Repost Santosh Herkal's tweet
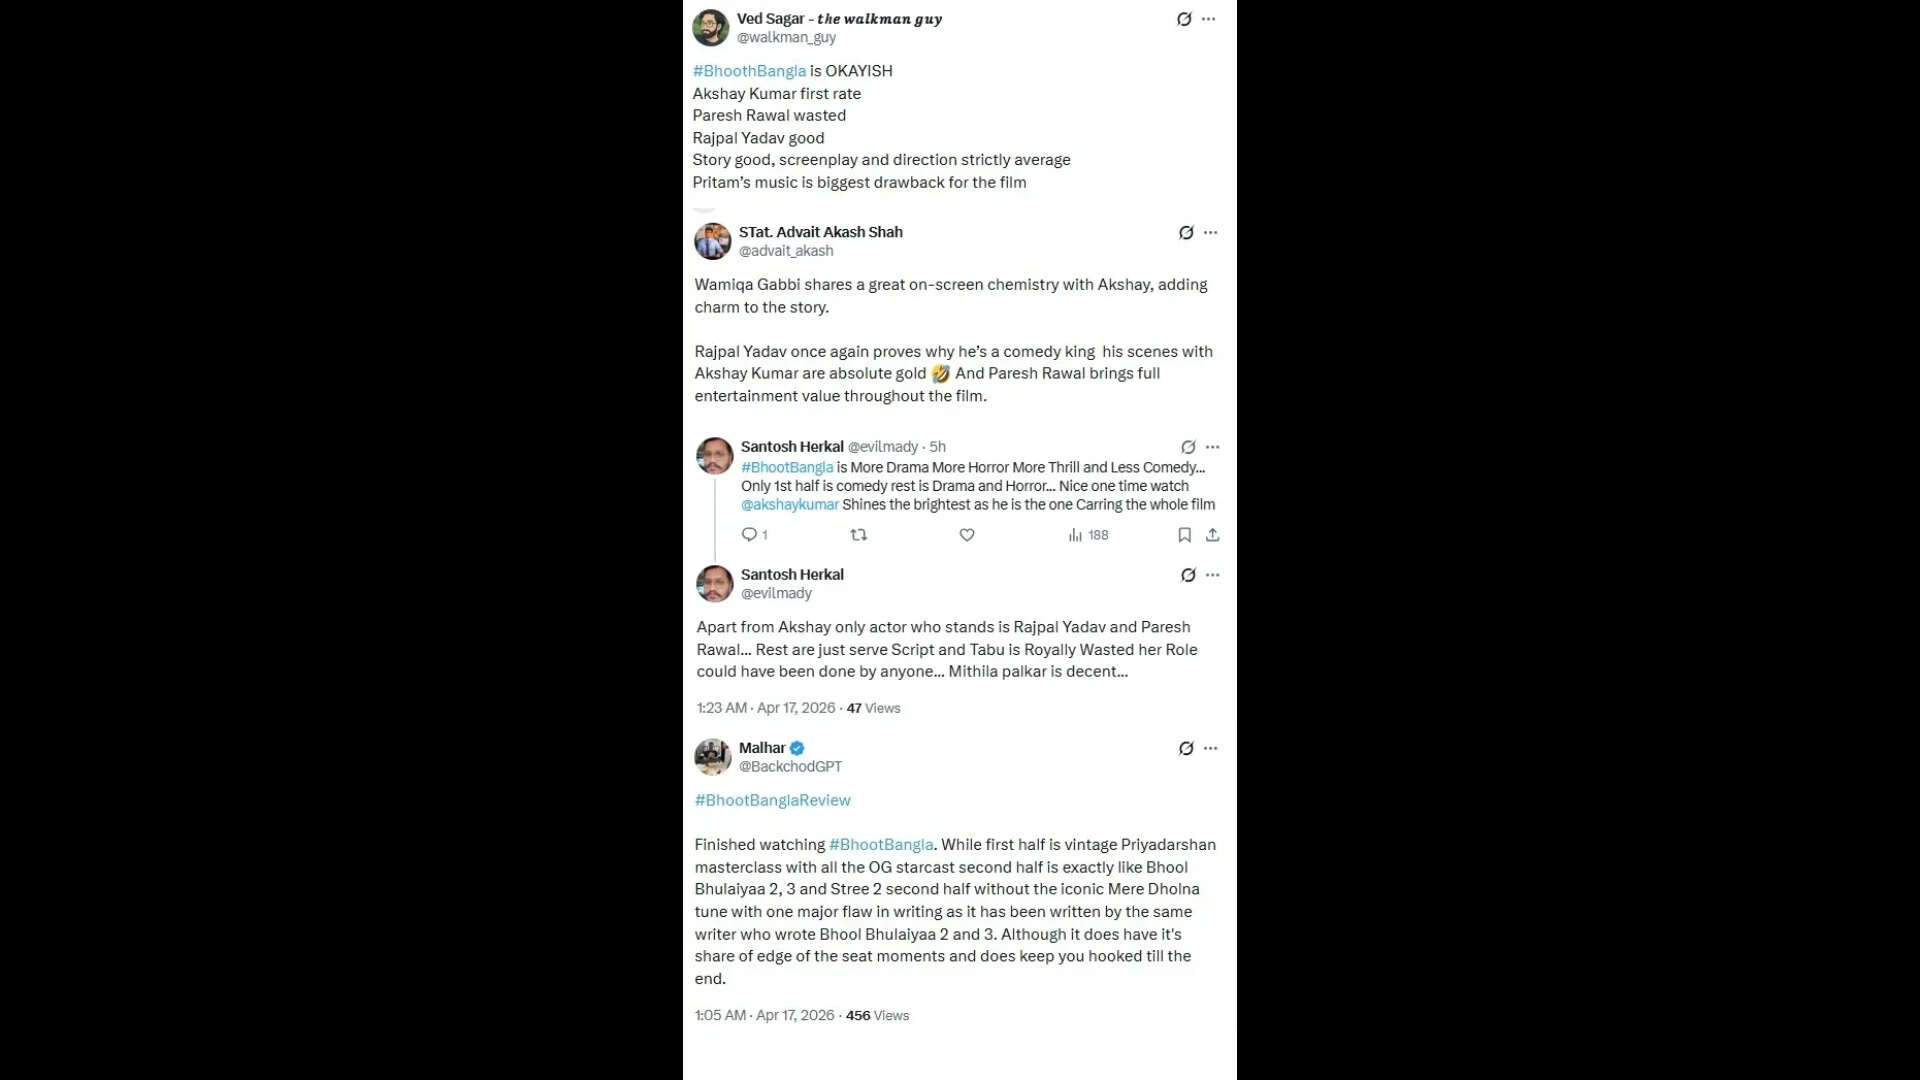The image size is (1920, 1080). pos(858,535)
